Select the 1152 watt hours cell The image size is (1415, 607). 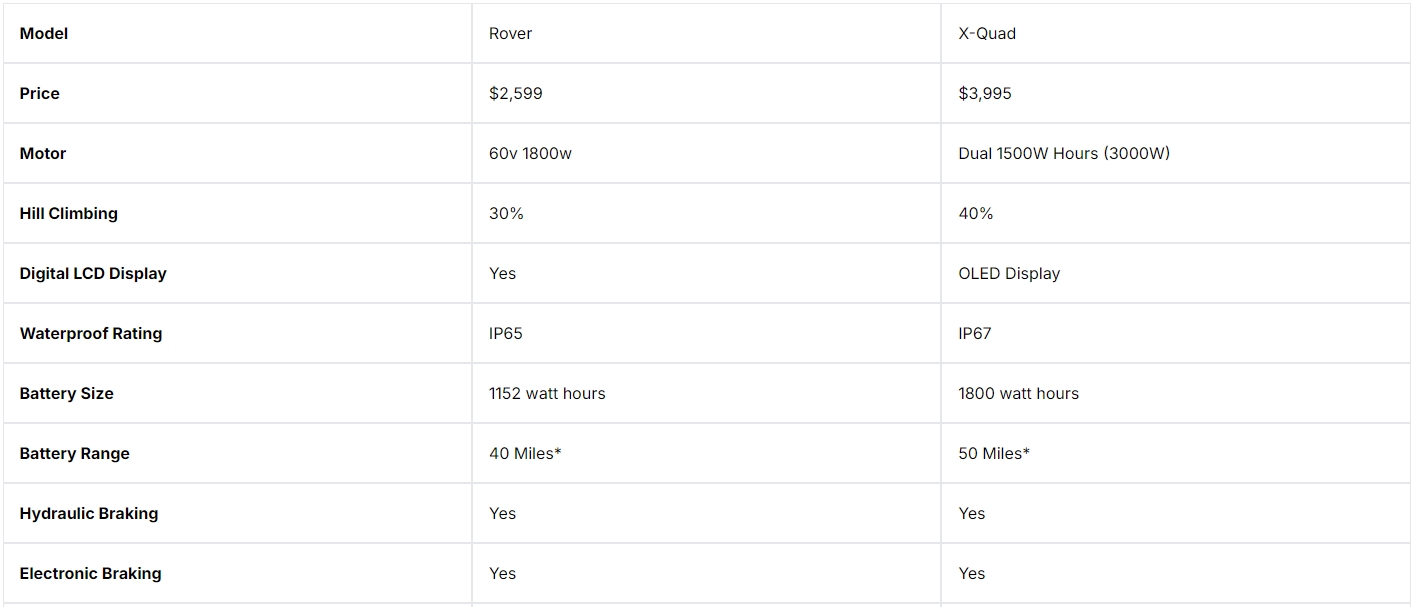pyautogui.click(x=547, y=393)
